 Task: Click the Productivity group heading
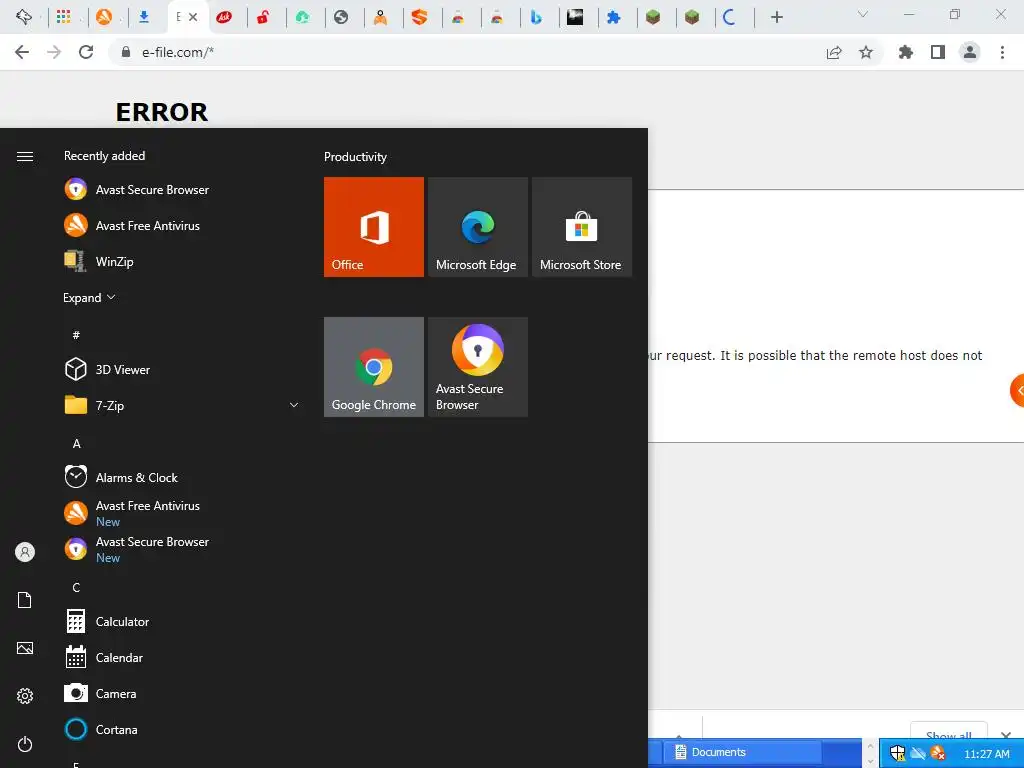[x=355, y=157]
